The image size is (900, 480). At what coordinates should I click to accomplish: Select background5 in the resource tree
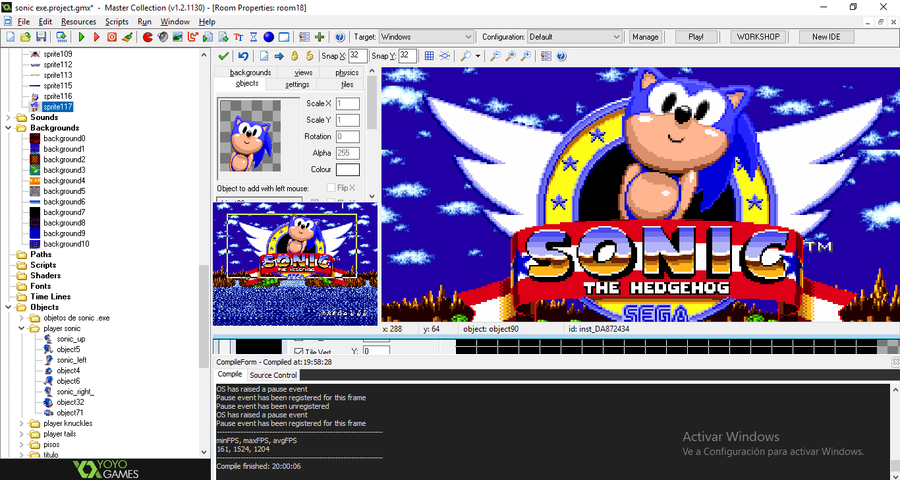click(x=64, y=191)
